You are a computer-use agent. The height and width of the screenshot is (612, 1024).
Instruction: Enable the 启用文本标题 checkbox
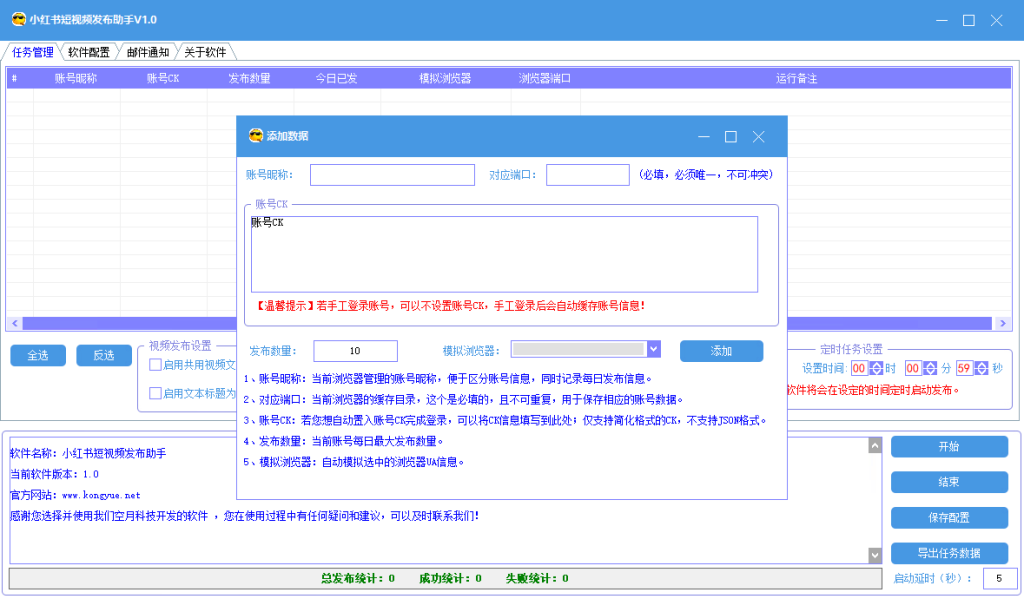point(155,393)
